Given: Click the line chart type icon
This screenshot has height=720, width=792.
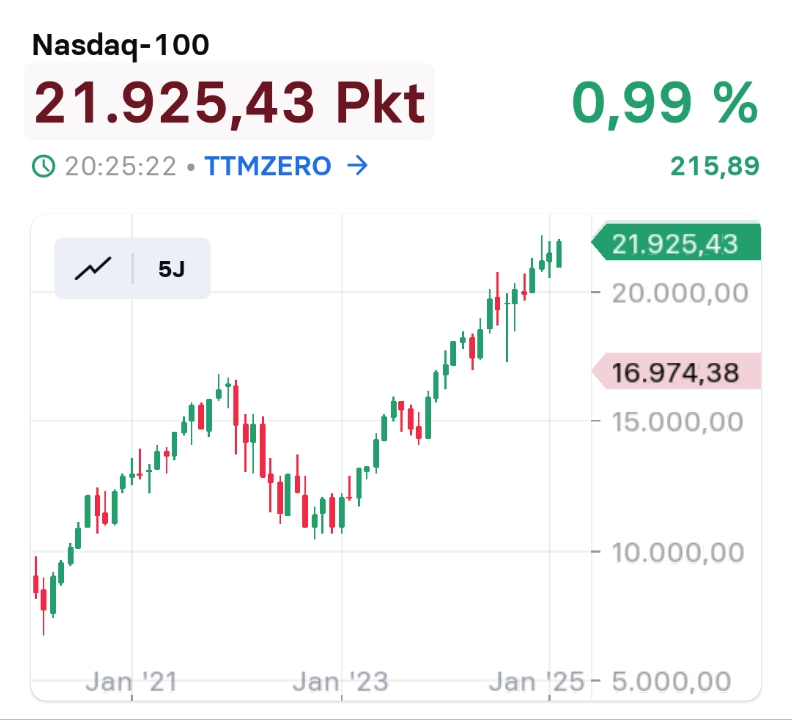Looking at the screenshot, I should click(93, 268).
